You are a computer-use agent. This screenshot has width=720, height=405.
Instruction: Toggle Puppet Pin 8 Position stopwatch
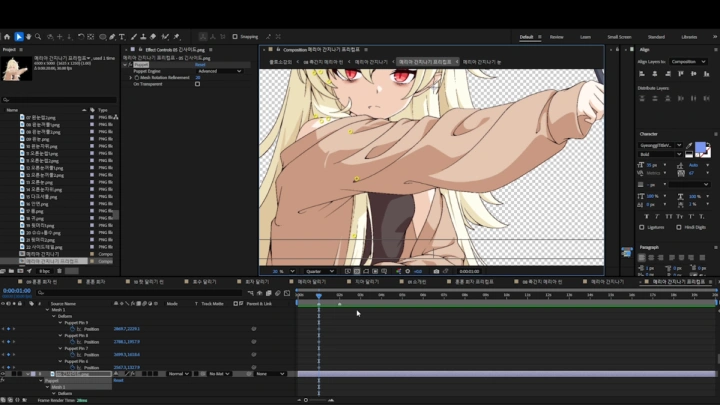click(73, 342)
